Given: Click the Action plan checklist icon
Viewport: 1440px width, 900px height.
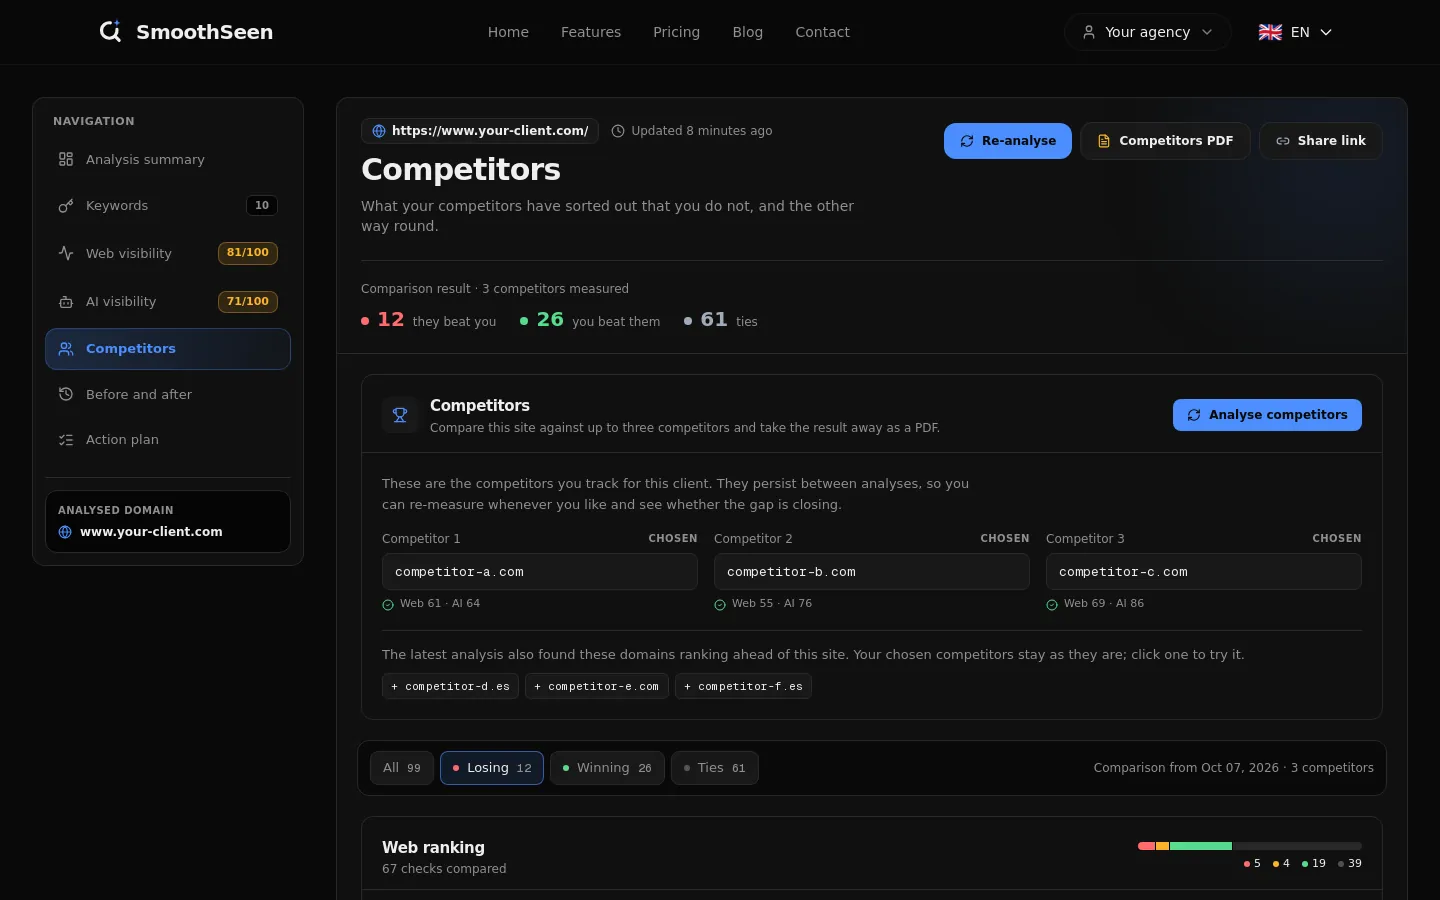Looking at the screenshot, I should (x=66, y=440).
